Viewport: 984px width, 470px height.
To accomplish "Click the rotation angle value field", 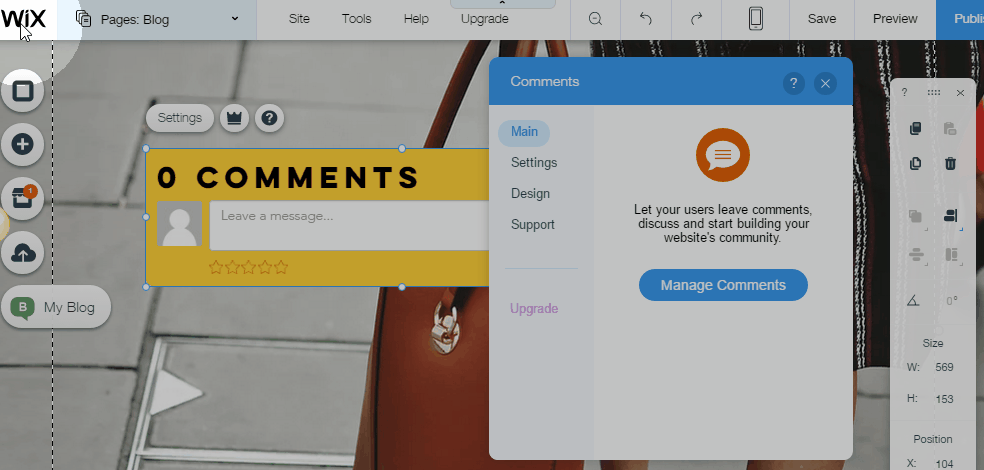I will 951,301.
